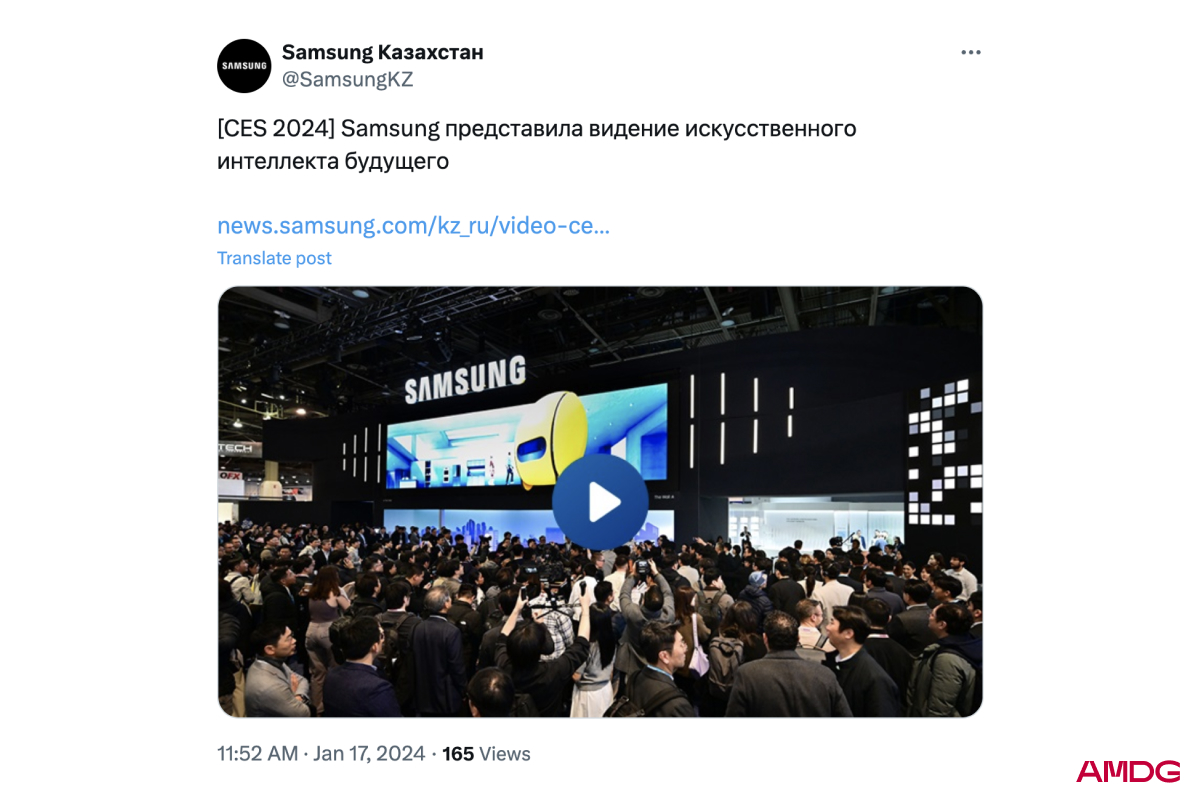The height and width of the screenshot is (800, 1200).
Task: Open Samsung Казахстан display name
Action: tap(382, 52)
